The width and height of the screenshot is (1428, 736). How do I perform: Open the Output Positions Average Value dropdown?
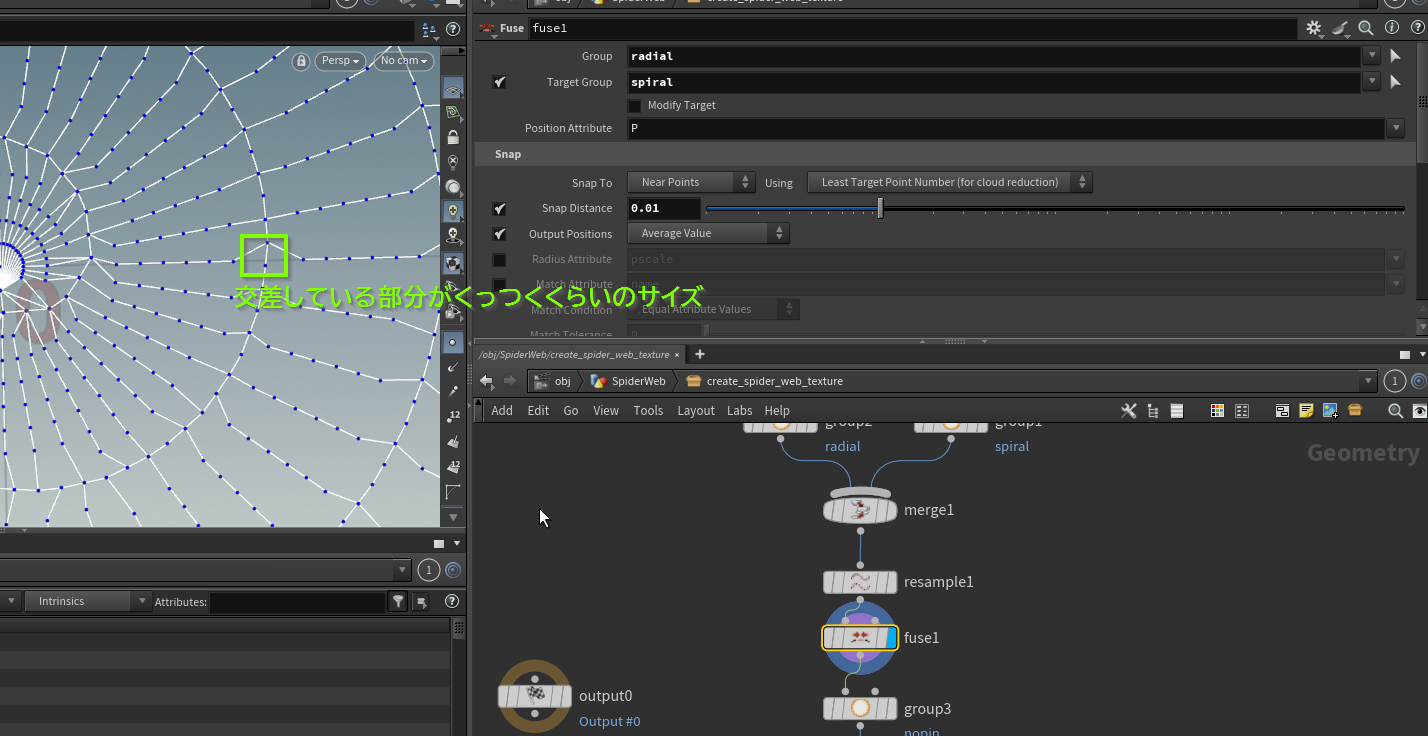pos(708,233)
